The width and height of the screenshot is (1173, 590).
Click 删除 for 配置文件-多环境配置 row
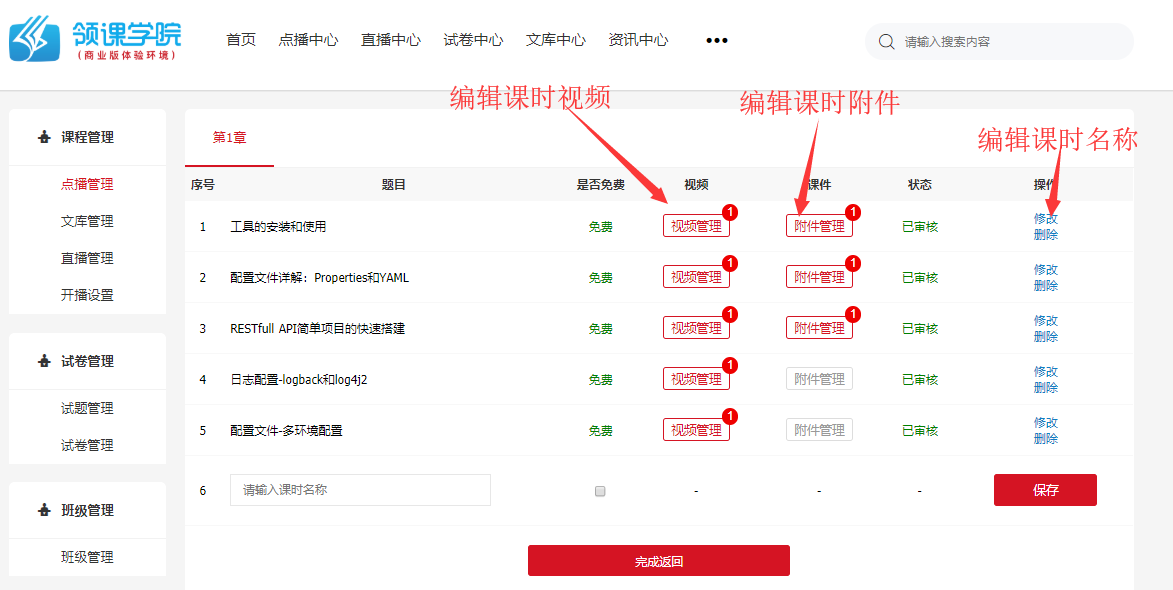(x=1046, y=438)
